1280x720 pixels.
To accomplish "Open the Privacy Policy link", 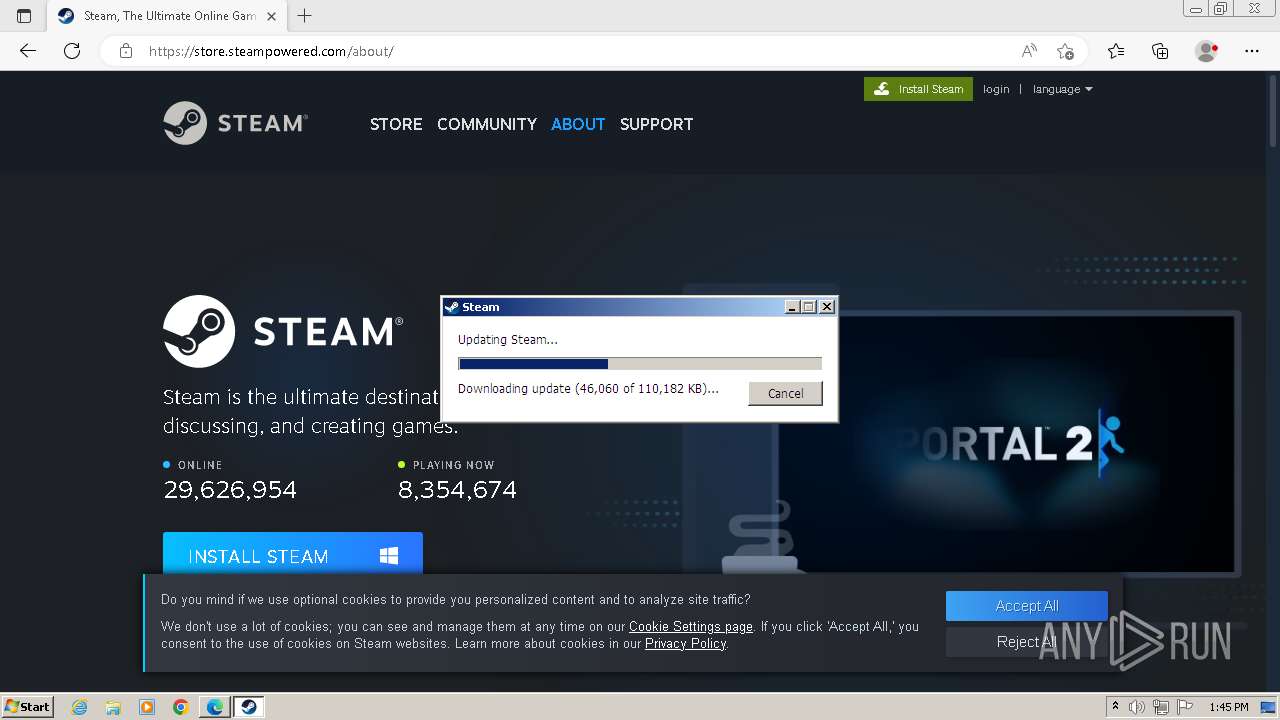I will pyautogui.click(x=686, y=644).
